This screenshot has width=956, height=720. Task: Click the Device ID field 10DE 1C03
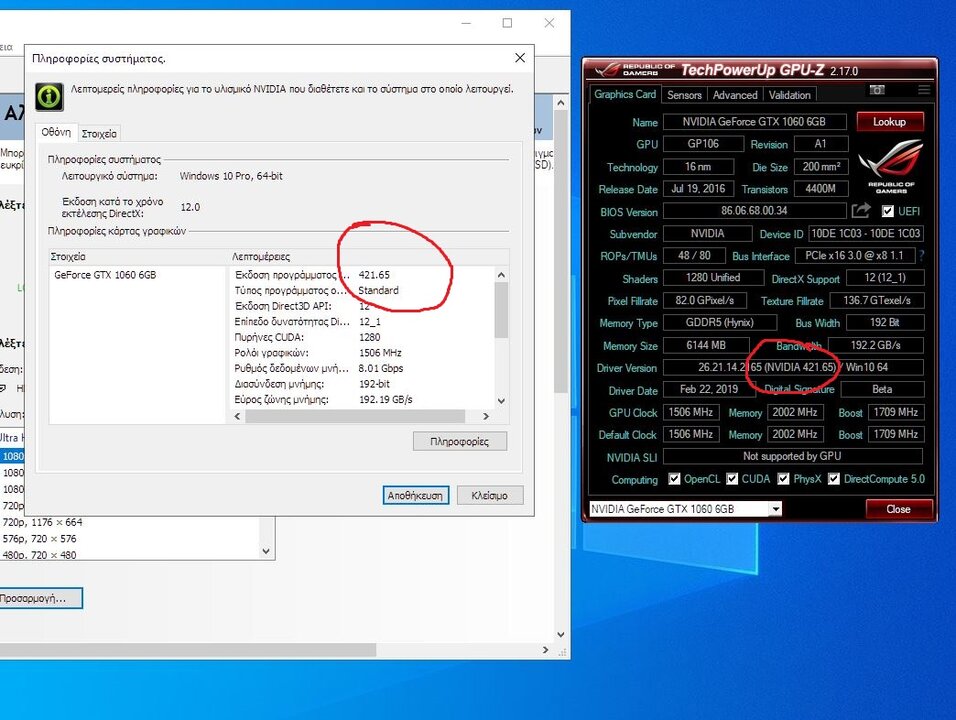(x=865, y=233)
